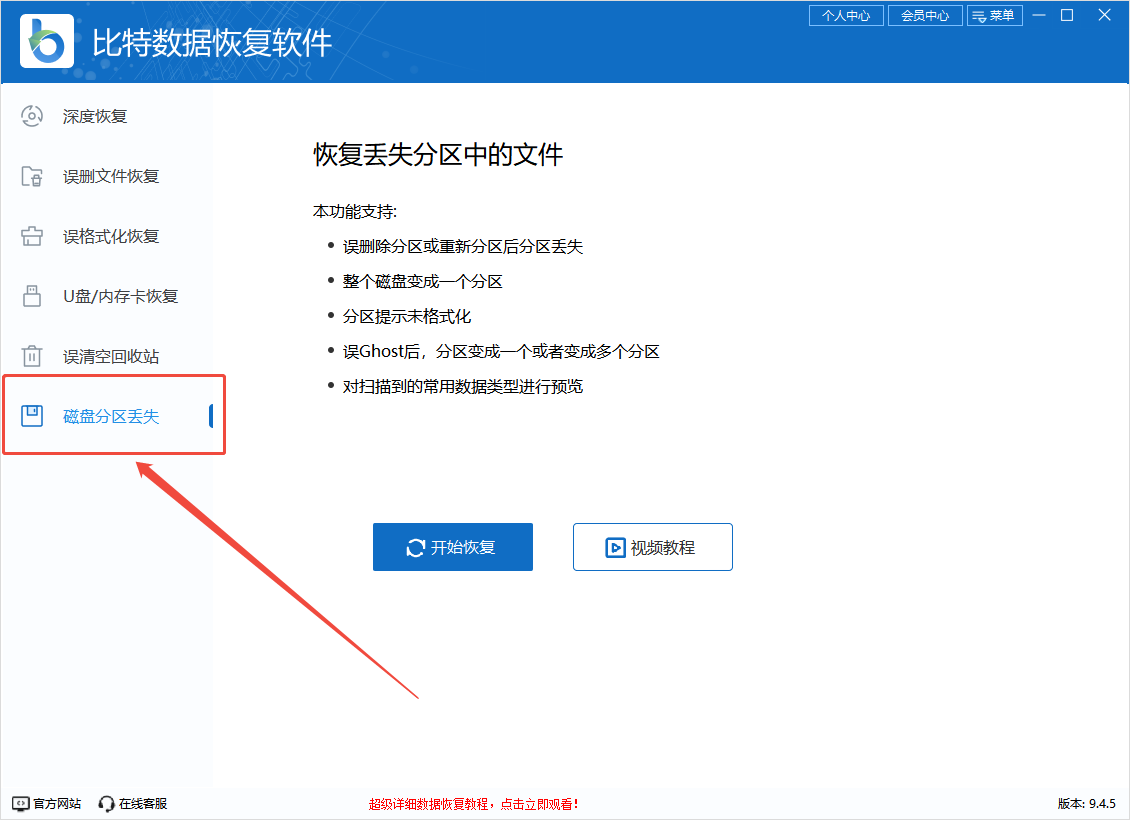The image size is (1130, 820).
Task: Go to 误清空回收站 recovery
Action: coord(113,355)
